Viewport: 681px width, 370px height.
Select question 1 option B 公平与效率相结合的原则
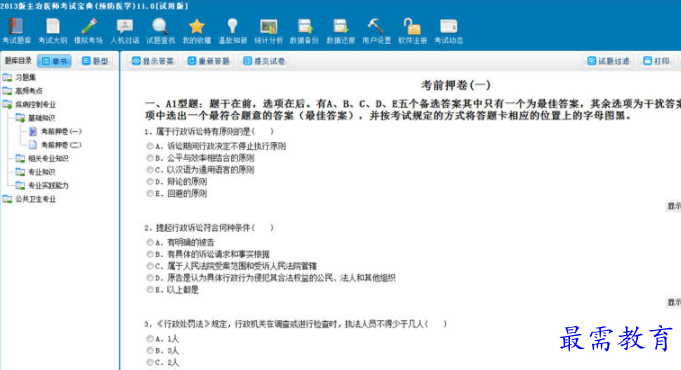point(150,158)
